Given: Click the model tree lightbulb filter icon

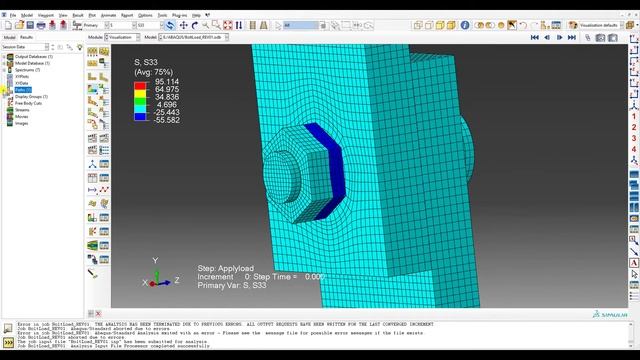Looking at the screenshot, I should pyautogui.click(x=80, y=47).
